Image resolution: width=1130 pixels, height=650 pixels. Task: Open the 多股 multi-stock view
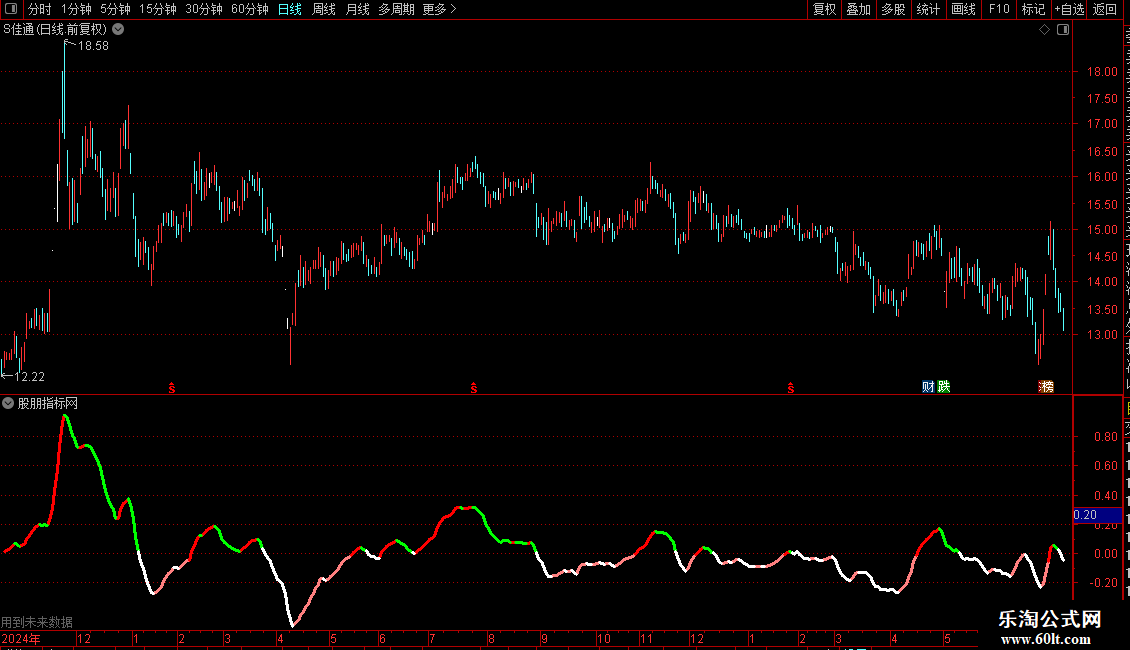[893, 9]
